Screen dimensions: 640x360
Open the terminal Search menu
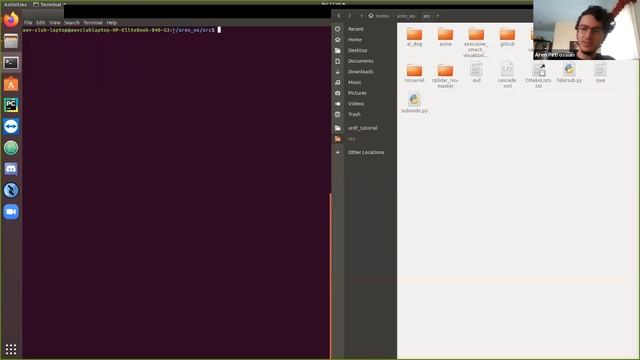[72, 23]
